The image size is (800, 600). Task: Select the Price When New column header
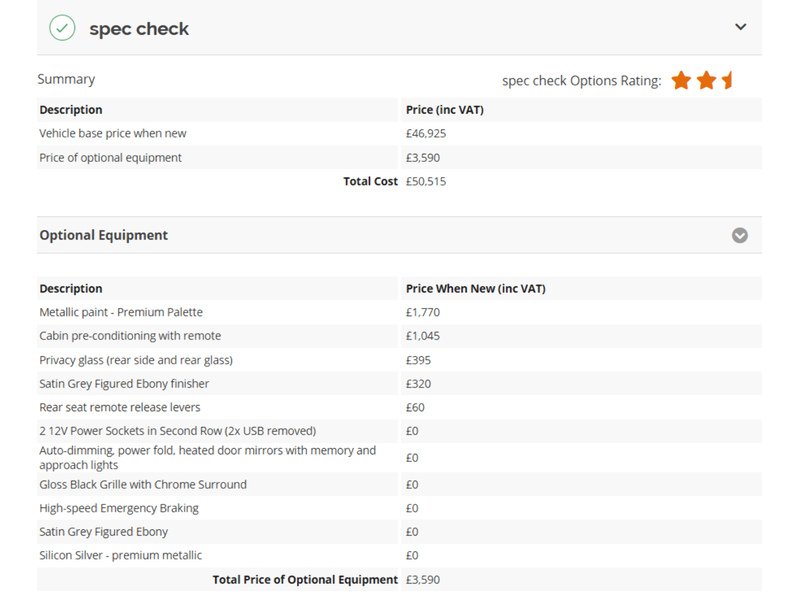475,289
